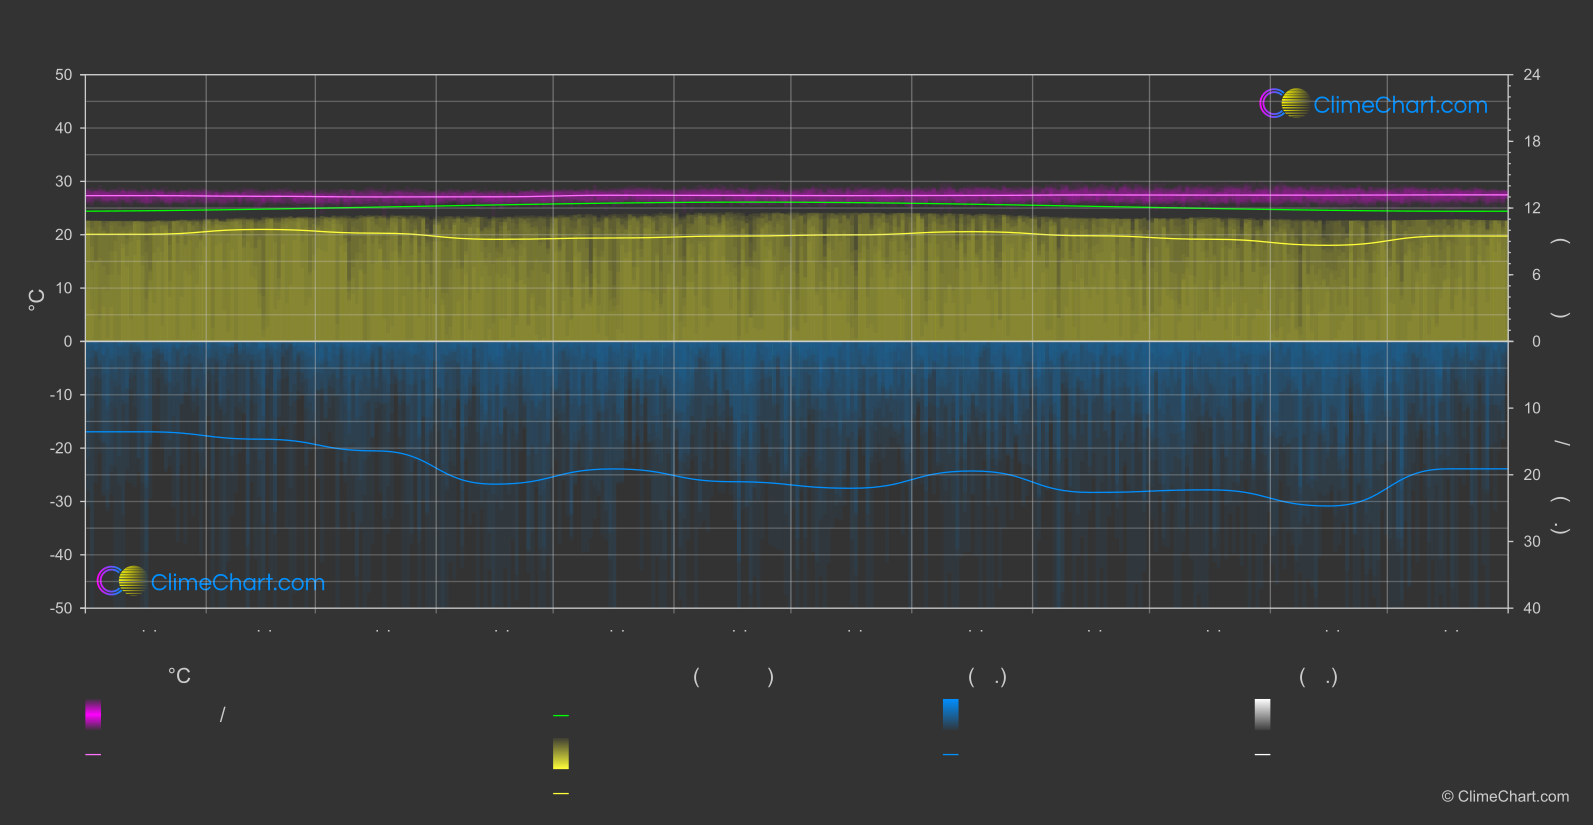Click the green line legend marker
Viewport: 1593px width, 825px height.
coord(561,716)
